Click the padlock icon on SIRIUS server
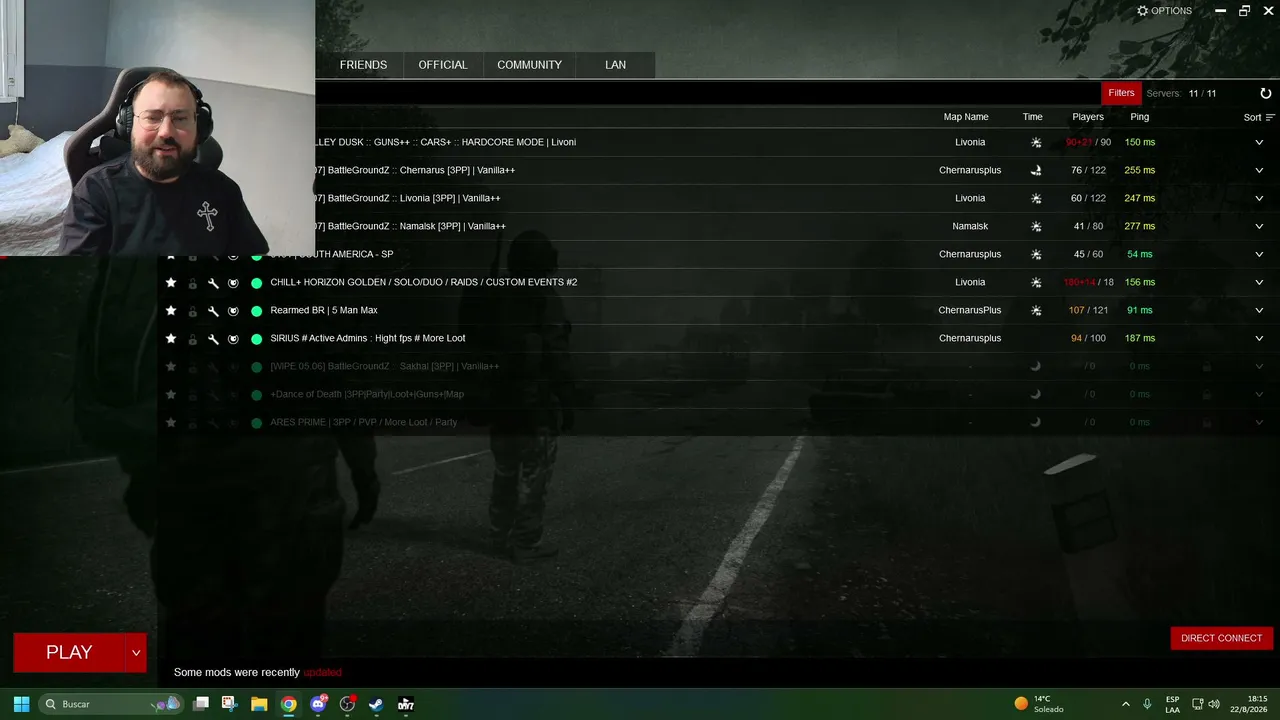This screenshot has height=720, width=1280. [x=192, y=339]
